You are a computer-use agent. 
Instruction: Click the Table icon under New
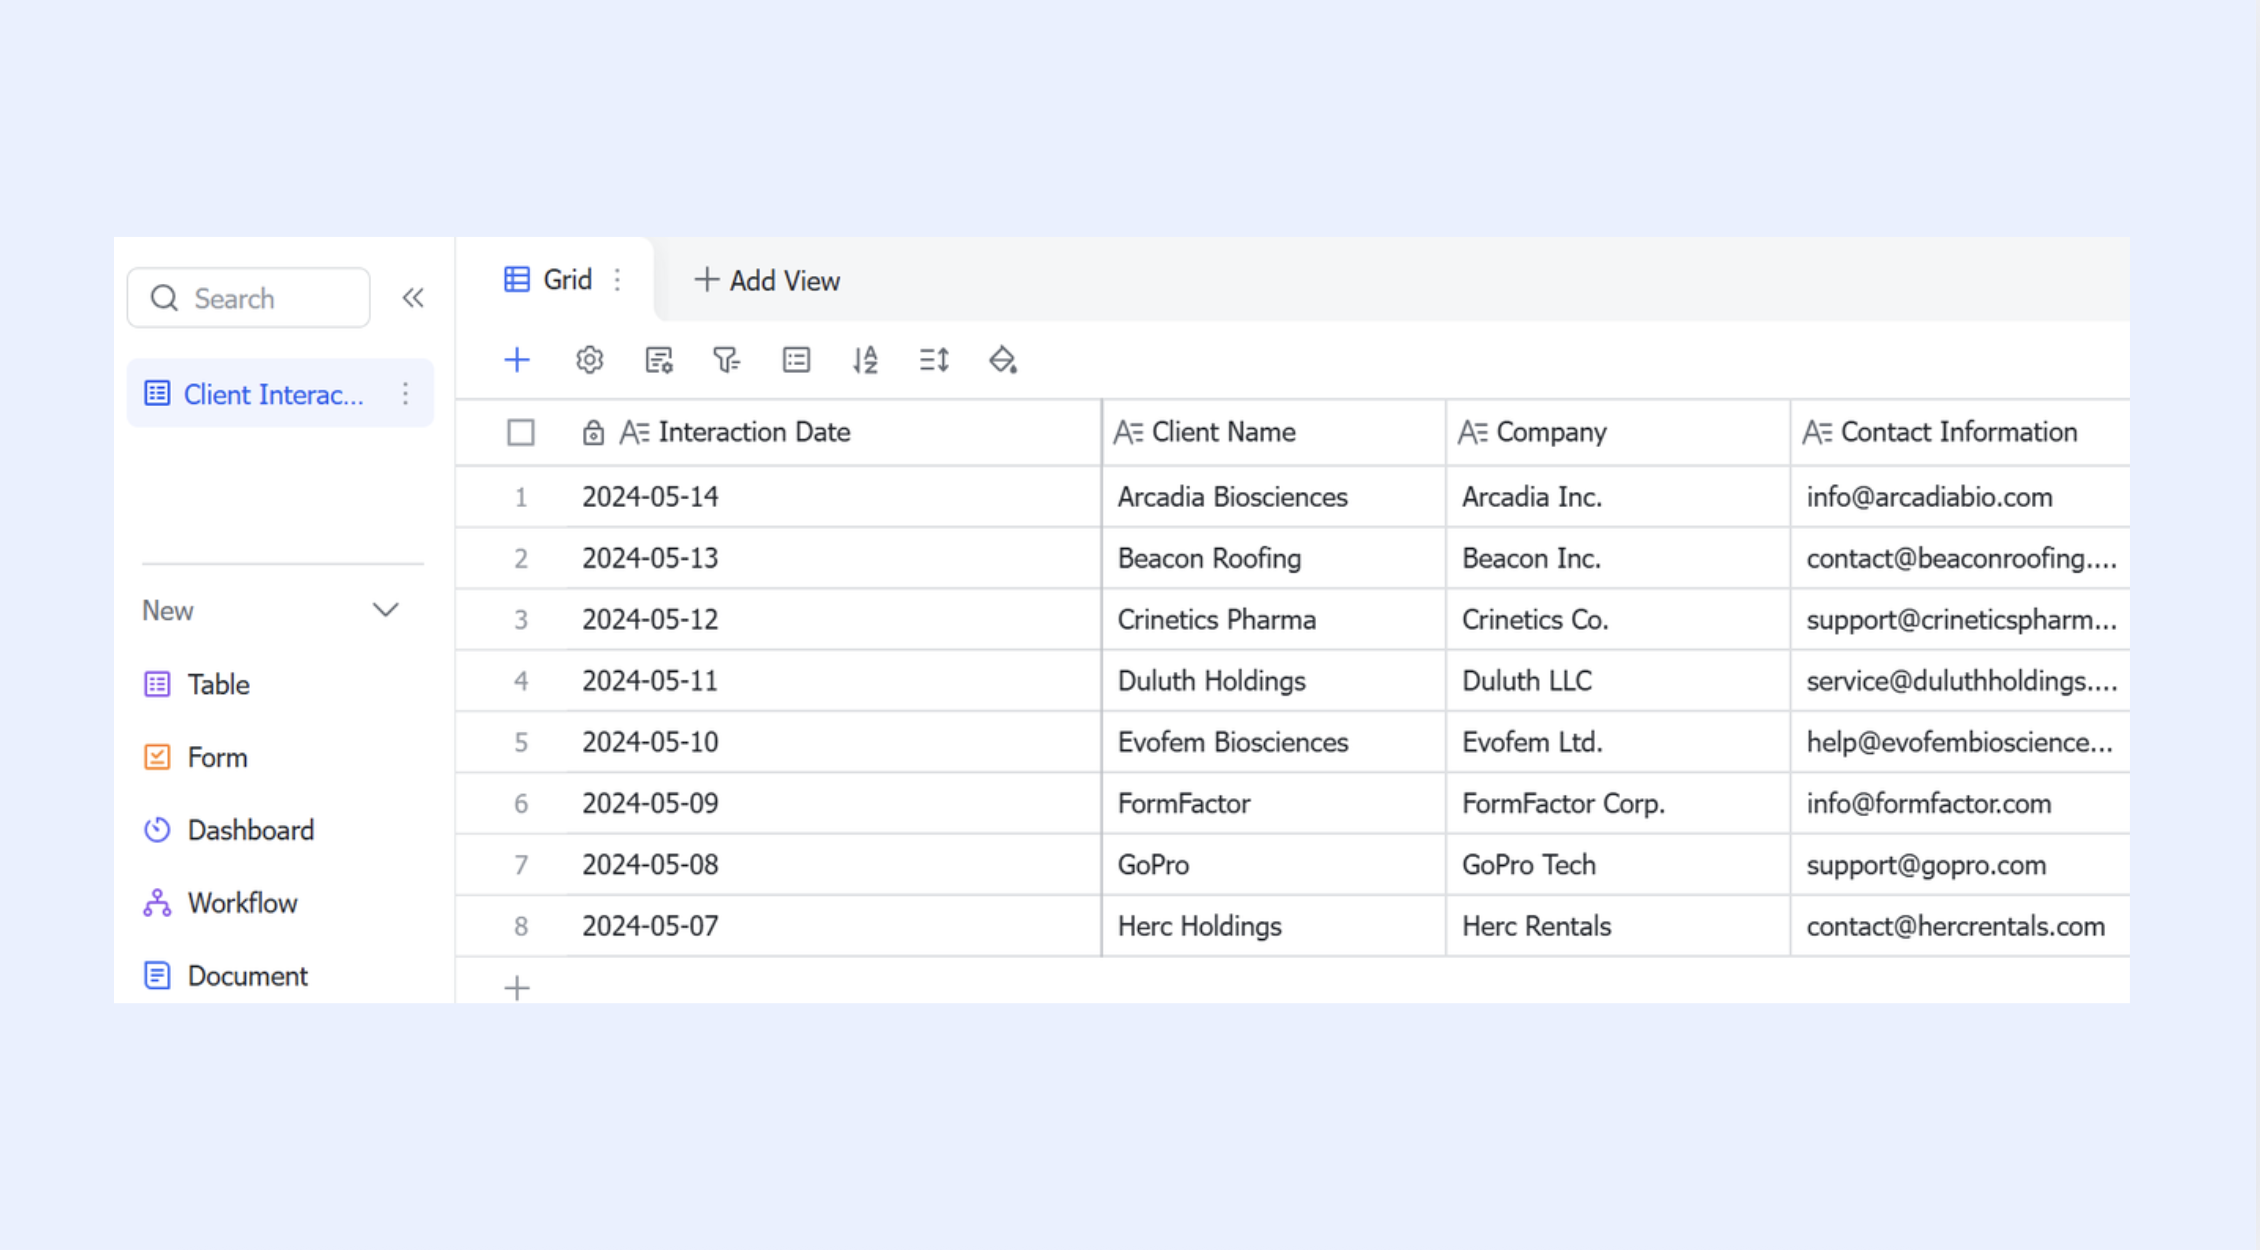(157, 684)
